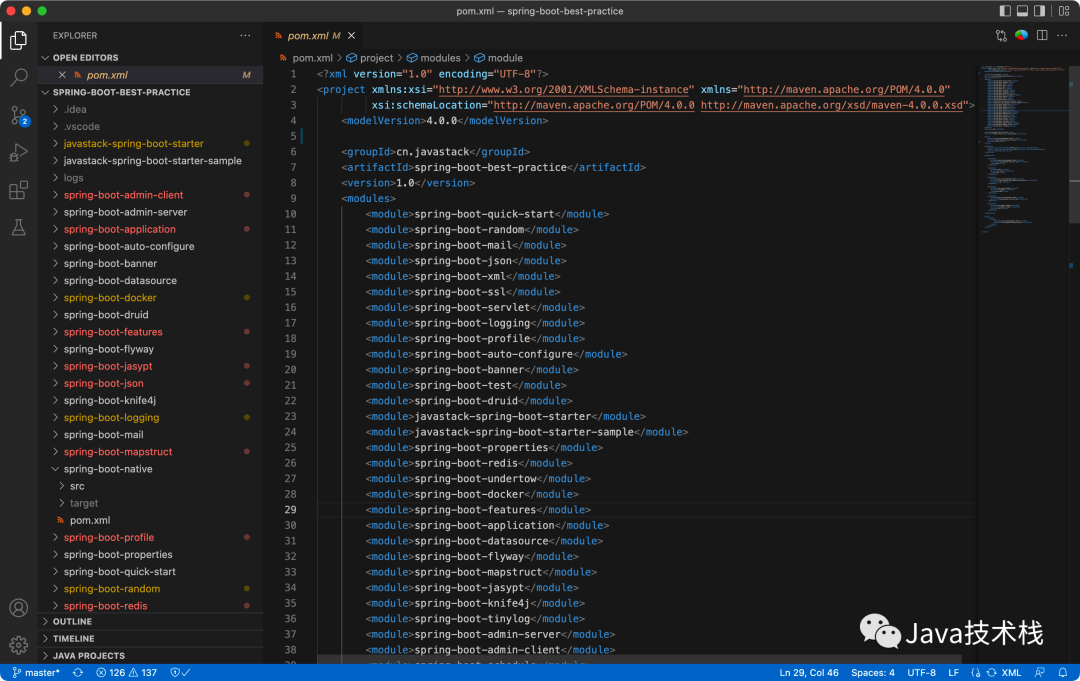Open the Extensions view icon
The image size is (1080, 681).
19,190
